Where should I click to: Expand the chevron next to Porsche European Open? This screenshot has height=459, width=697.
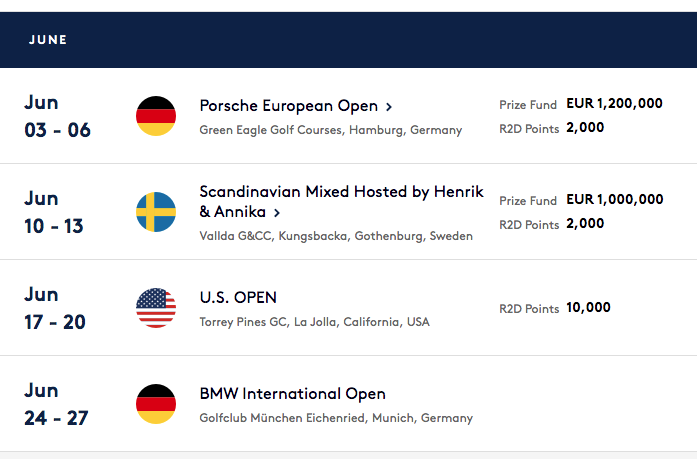coord(389,106)
